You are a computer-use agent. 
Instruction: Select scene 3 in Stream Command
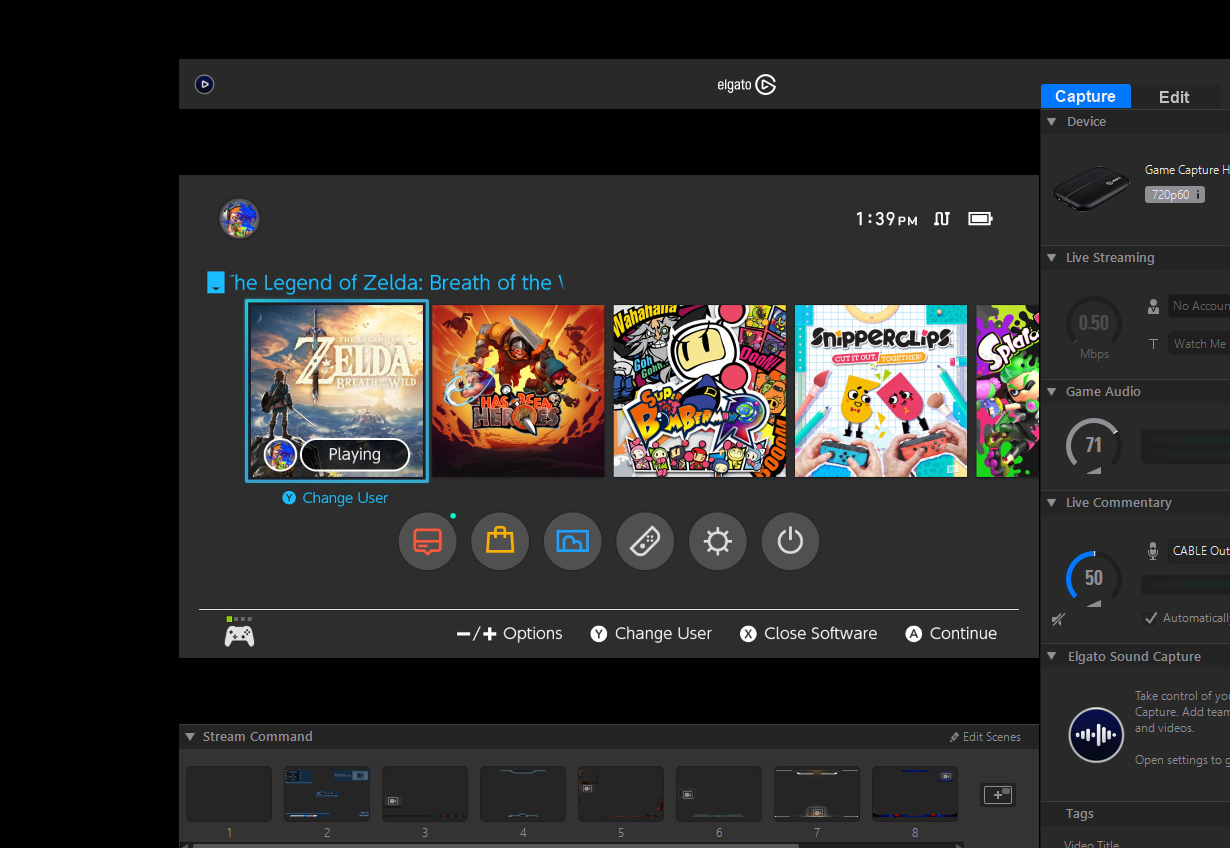tap(425, 794)
